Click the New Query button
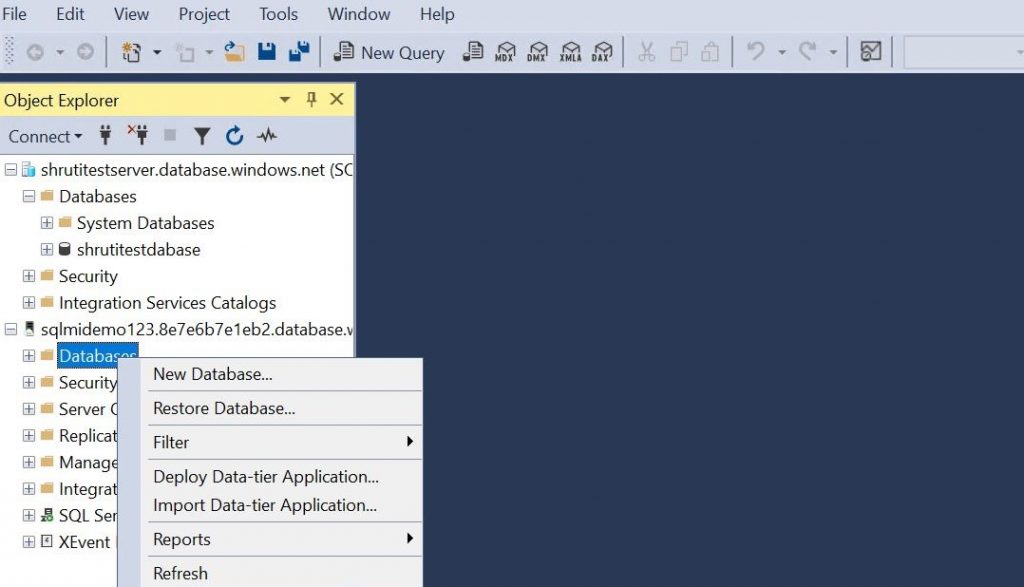1024x587 pixels. 389,53
